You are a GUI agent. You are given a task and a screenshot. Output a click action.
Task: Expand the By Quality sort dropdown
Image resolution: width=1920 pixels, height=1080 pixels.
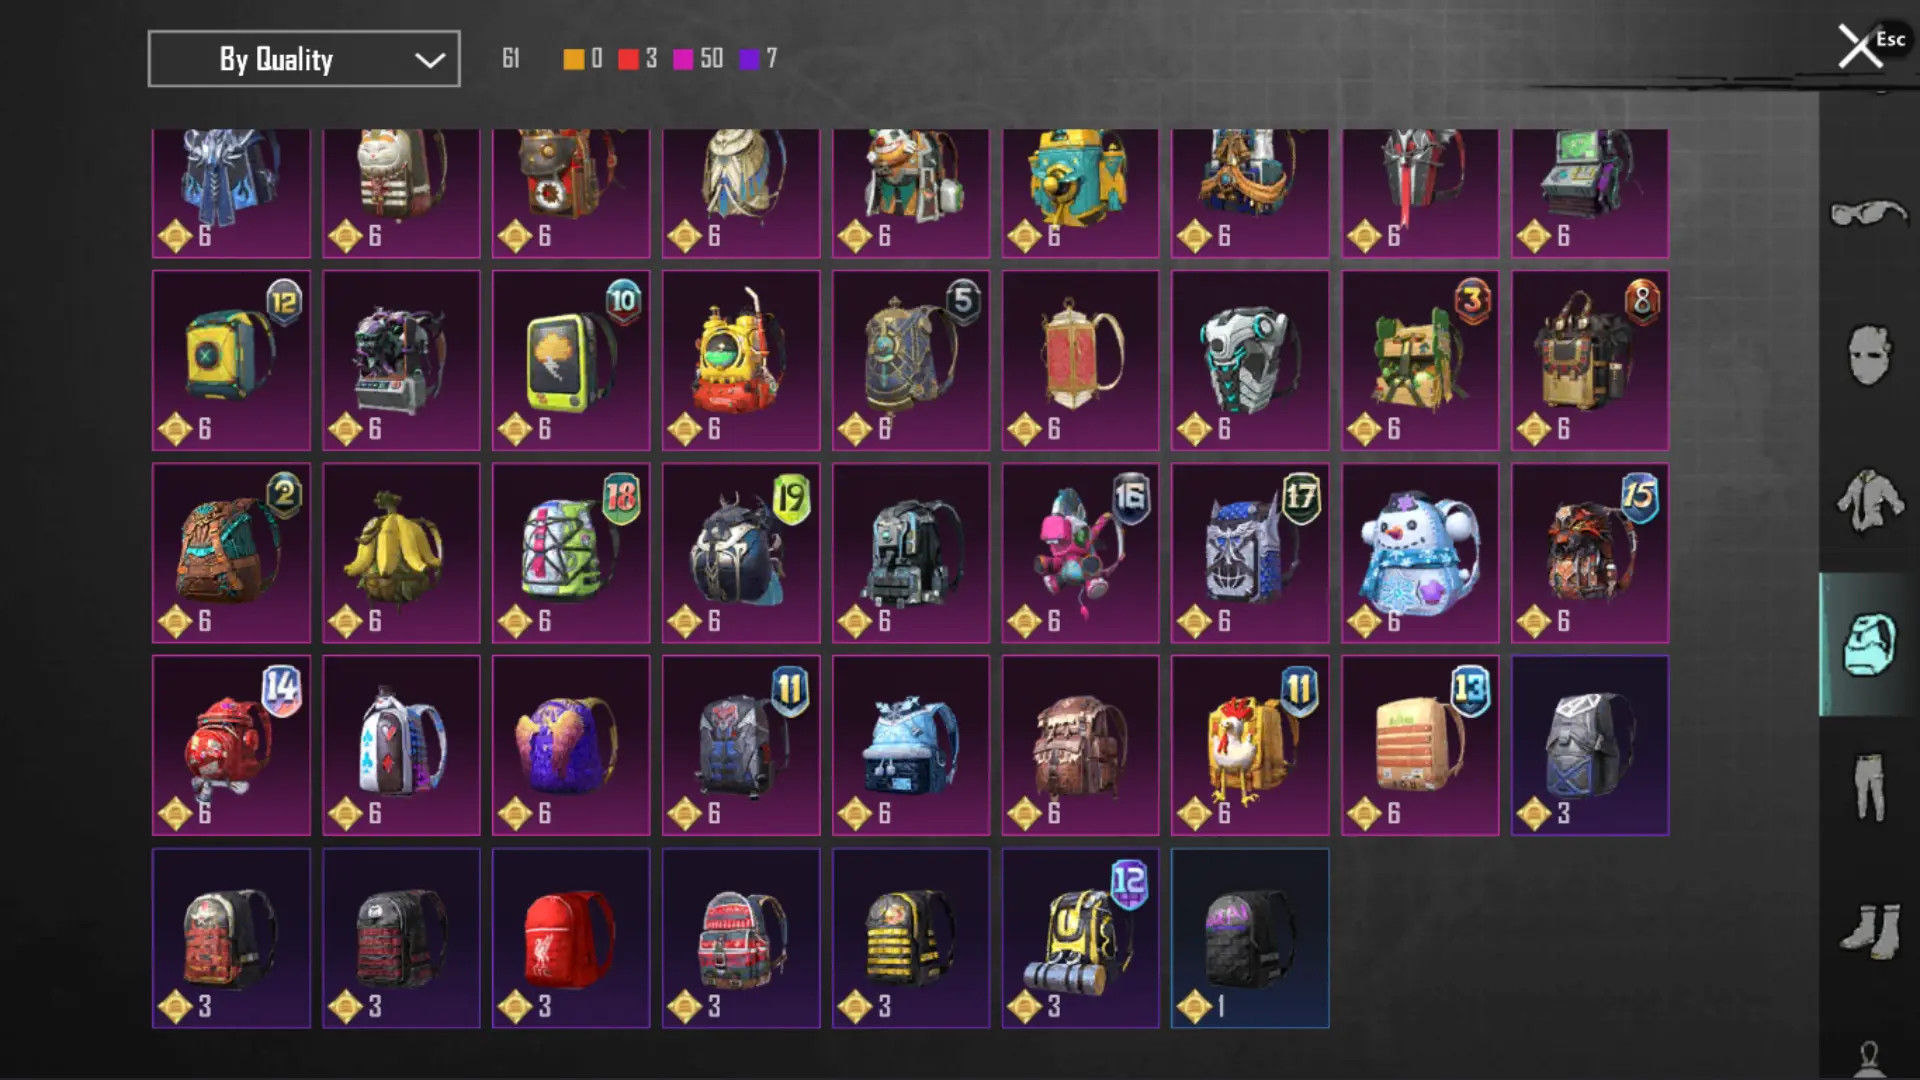coord(304,59)
